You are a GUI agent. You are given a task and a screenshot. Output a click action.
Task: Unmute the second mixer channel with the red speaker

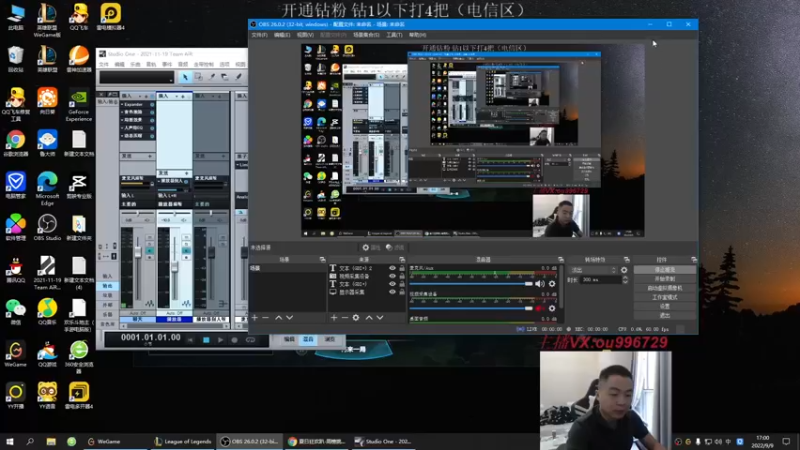coord(540,308)
